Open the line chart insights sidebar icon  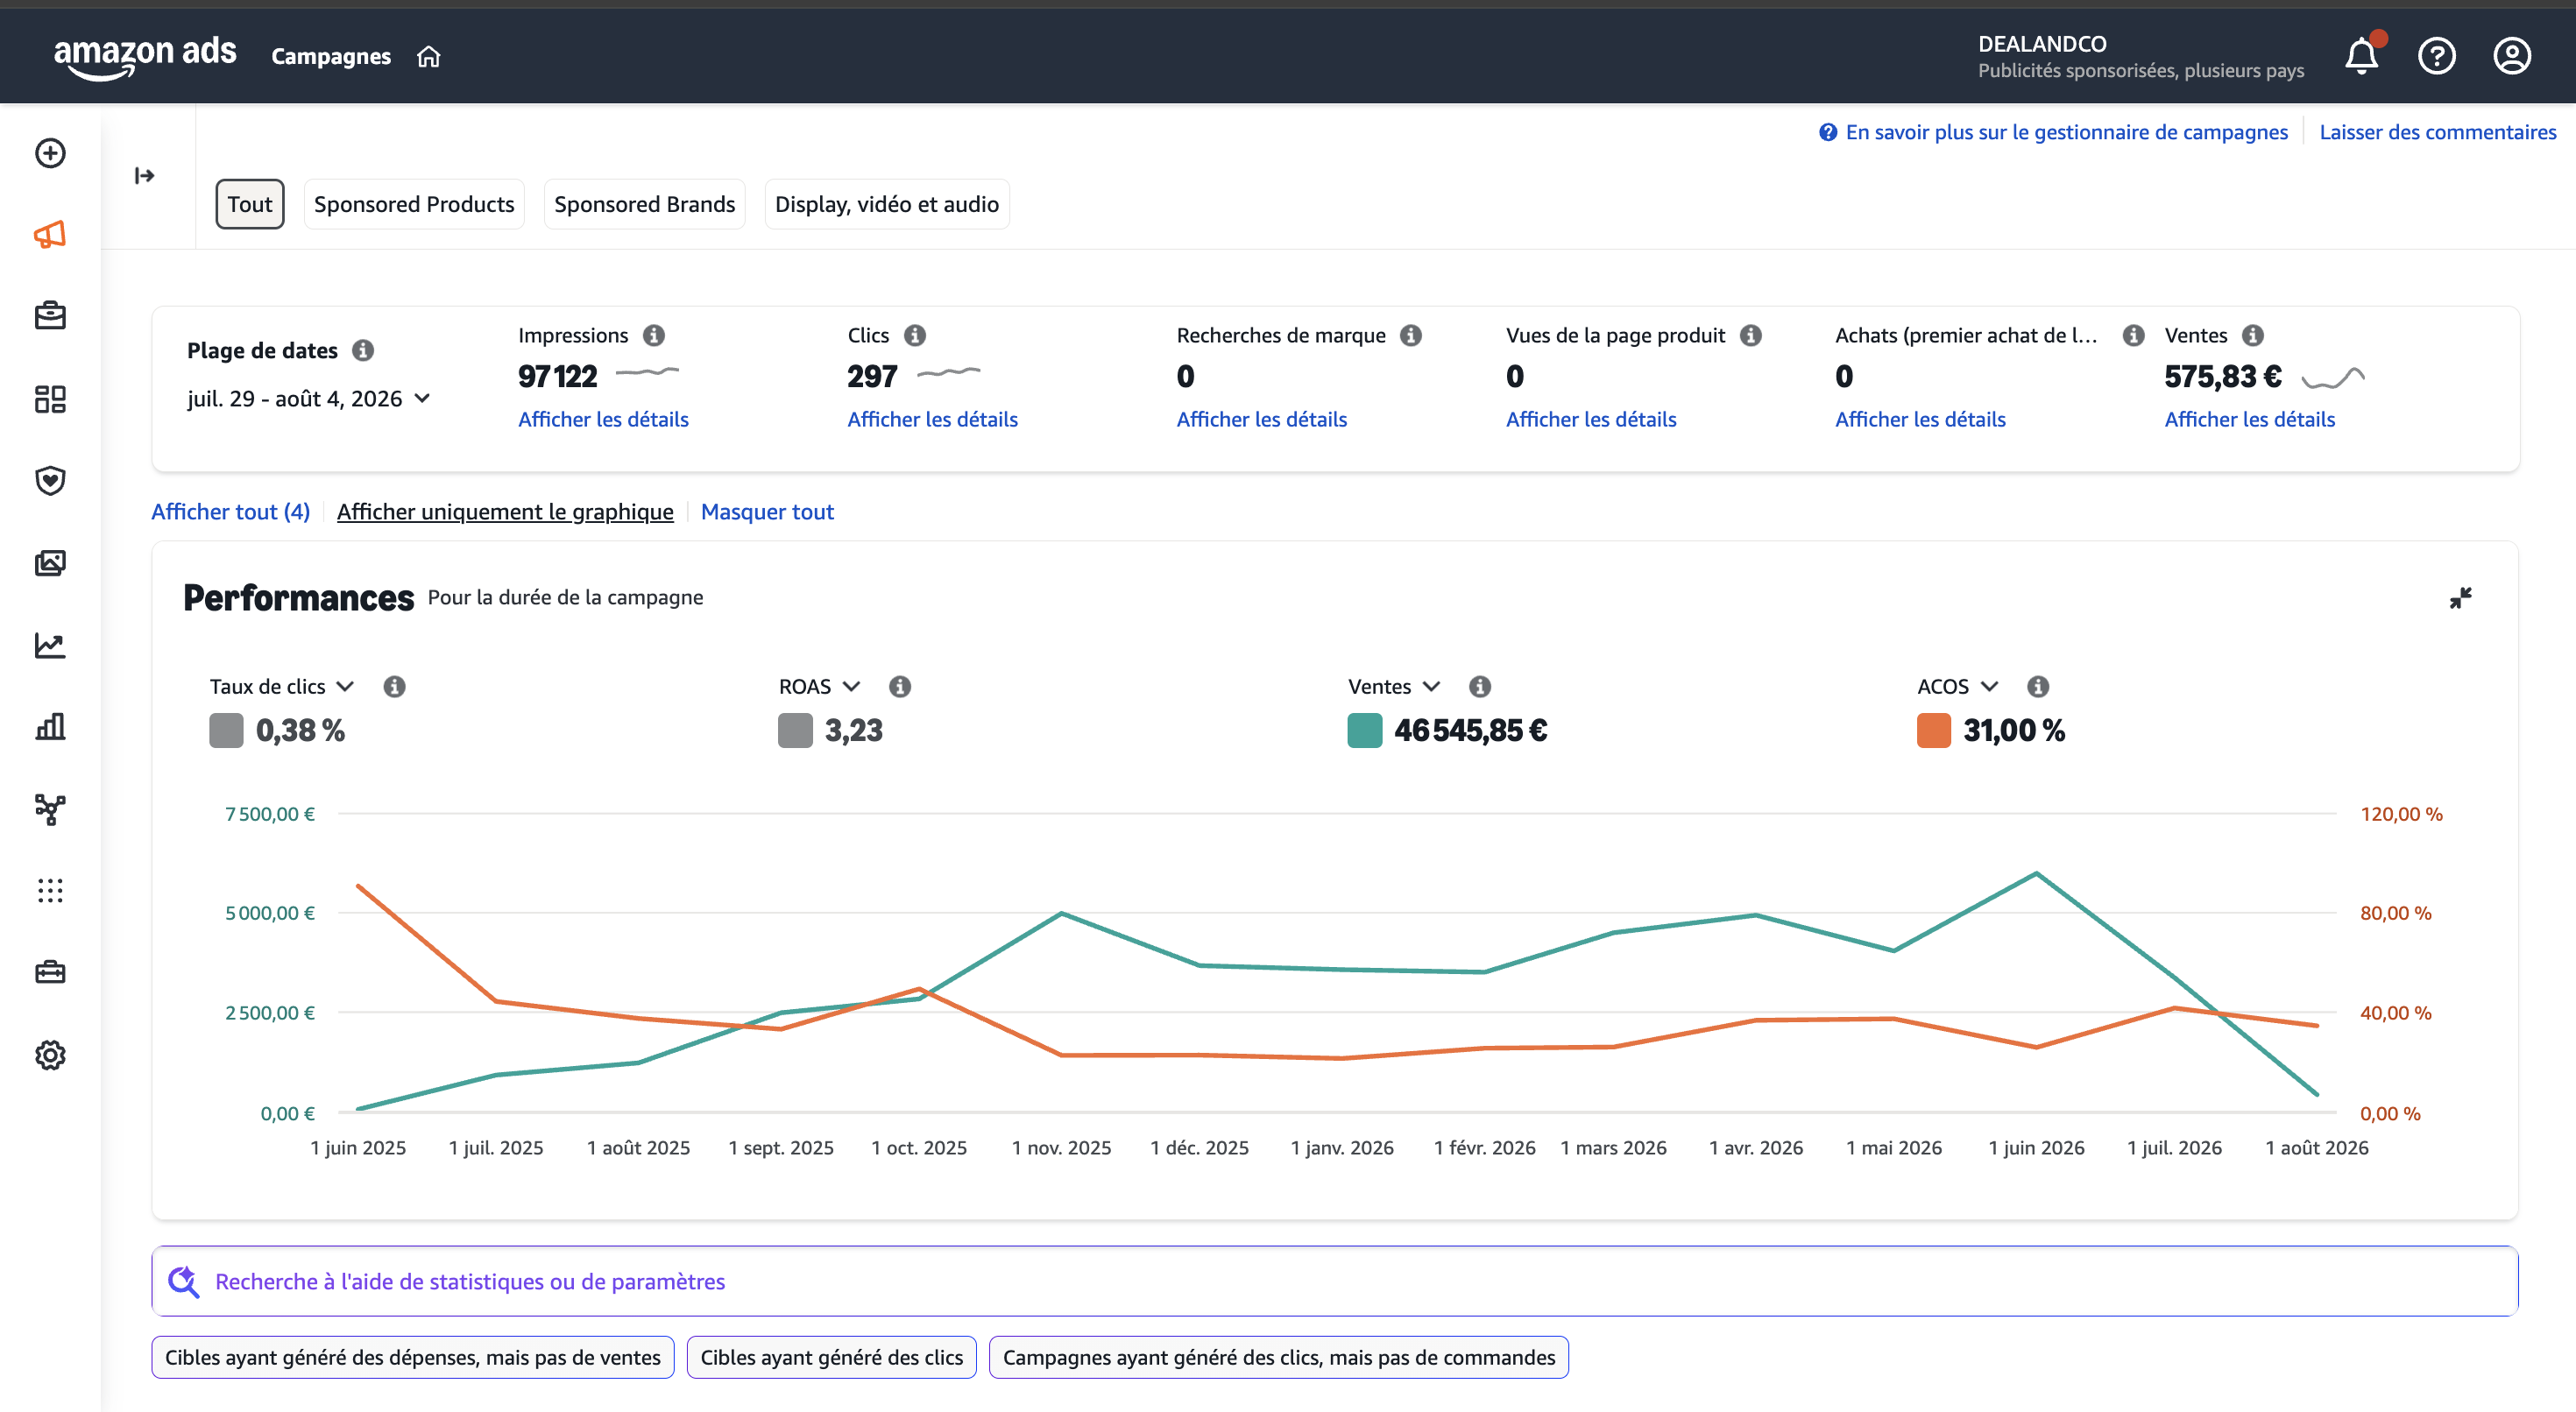click(x=50, y=645)
